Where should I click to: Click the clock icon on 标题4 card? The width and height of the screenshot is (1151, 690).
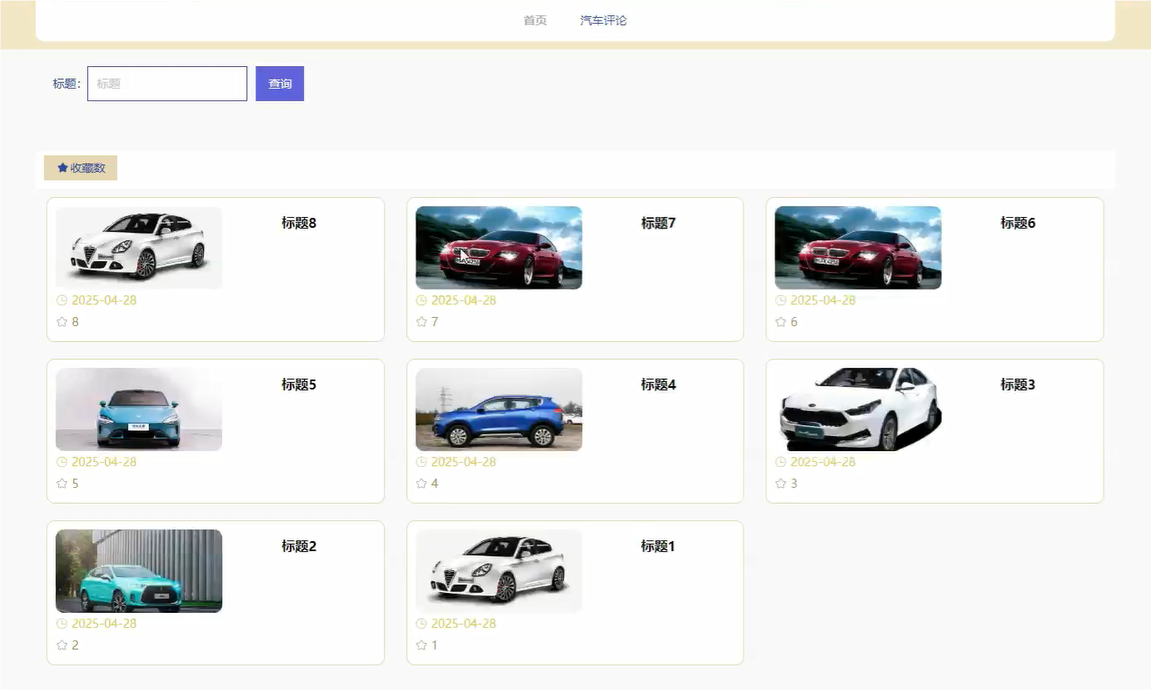421,462
